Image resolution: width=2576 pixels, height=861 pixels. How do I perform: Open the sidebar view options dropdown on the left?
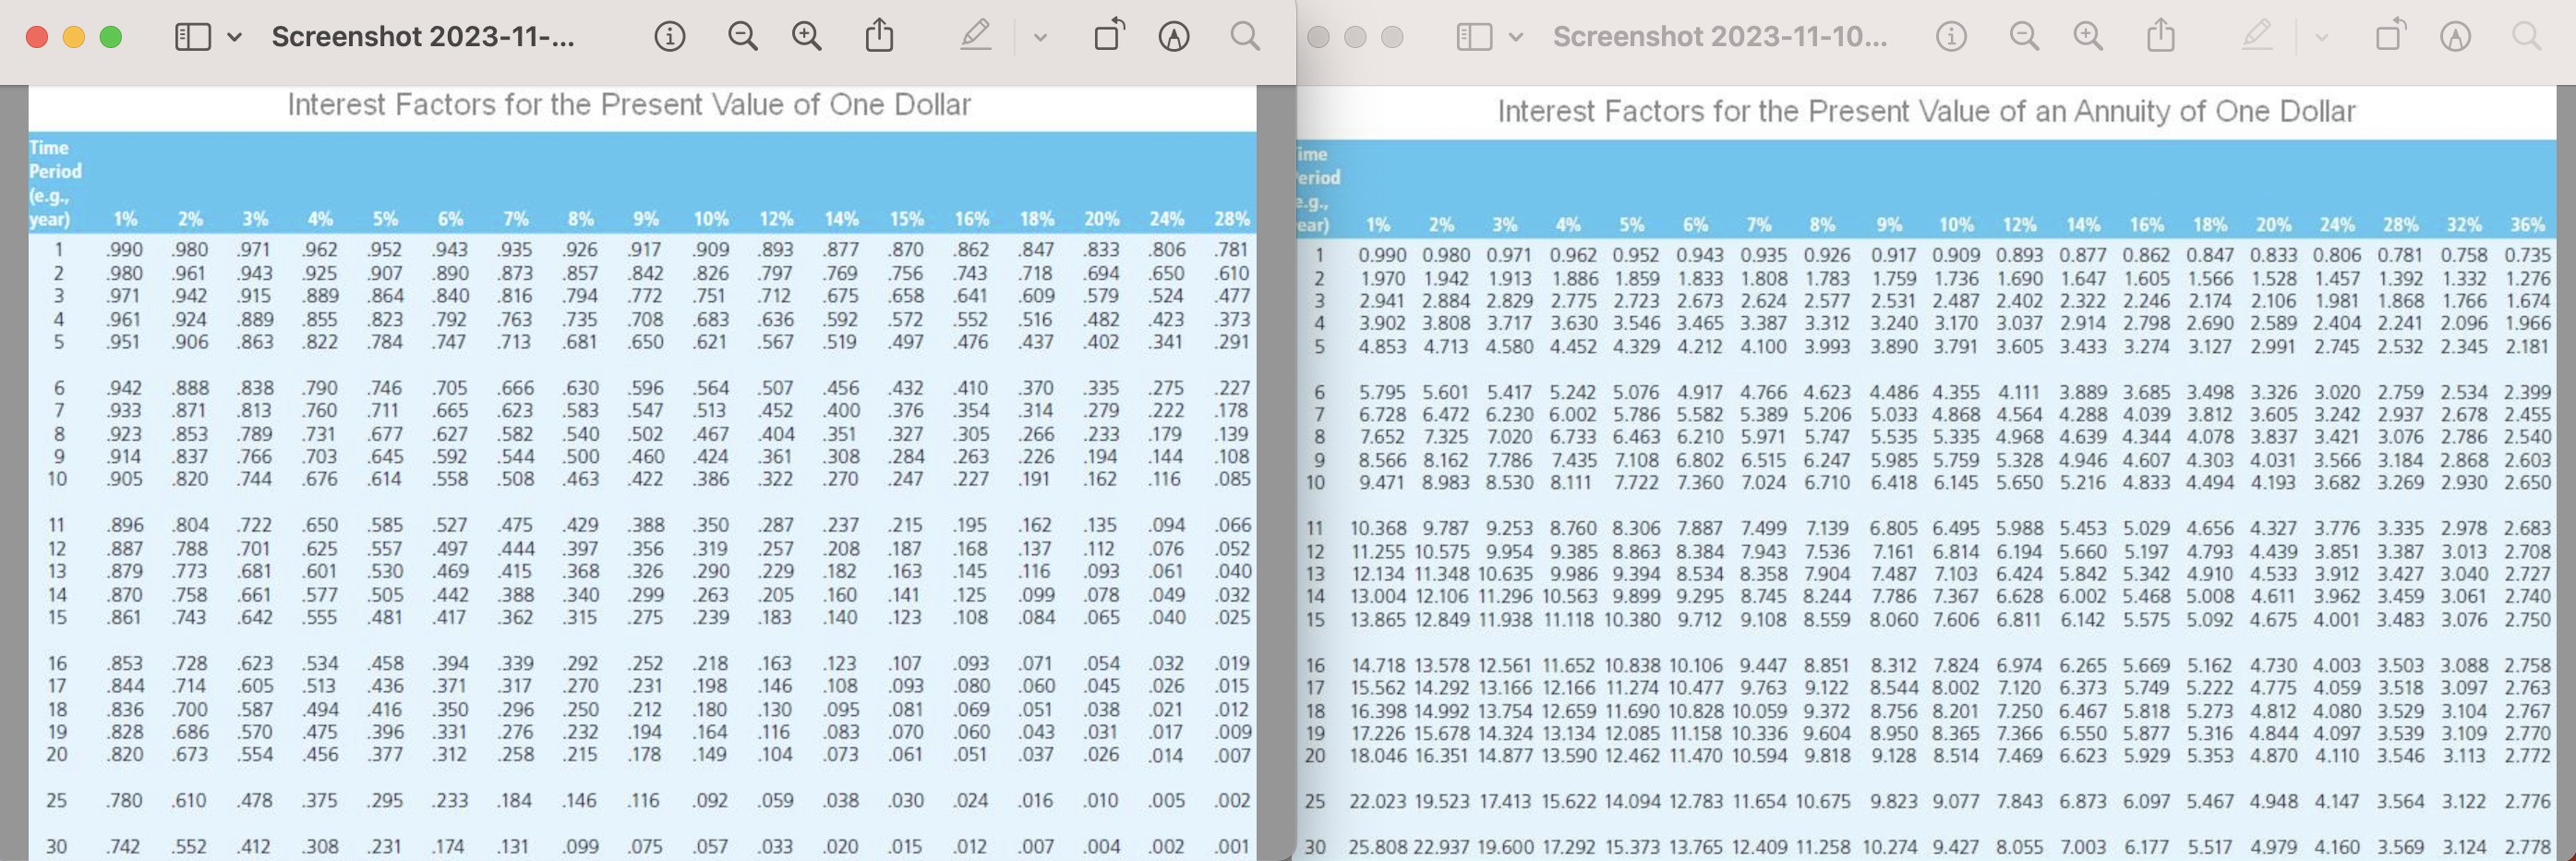click(236, 36)
